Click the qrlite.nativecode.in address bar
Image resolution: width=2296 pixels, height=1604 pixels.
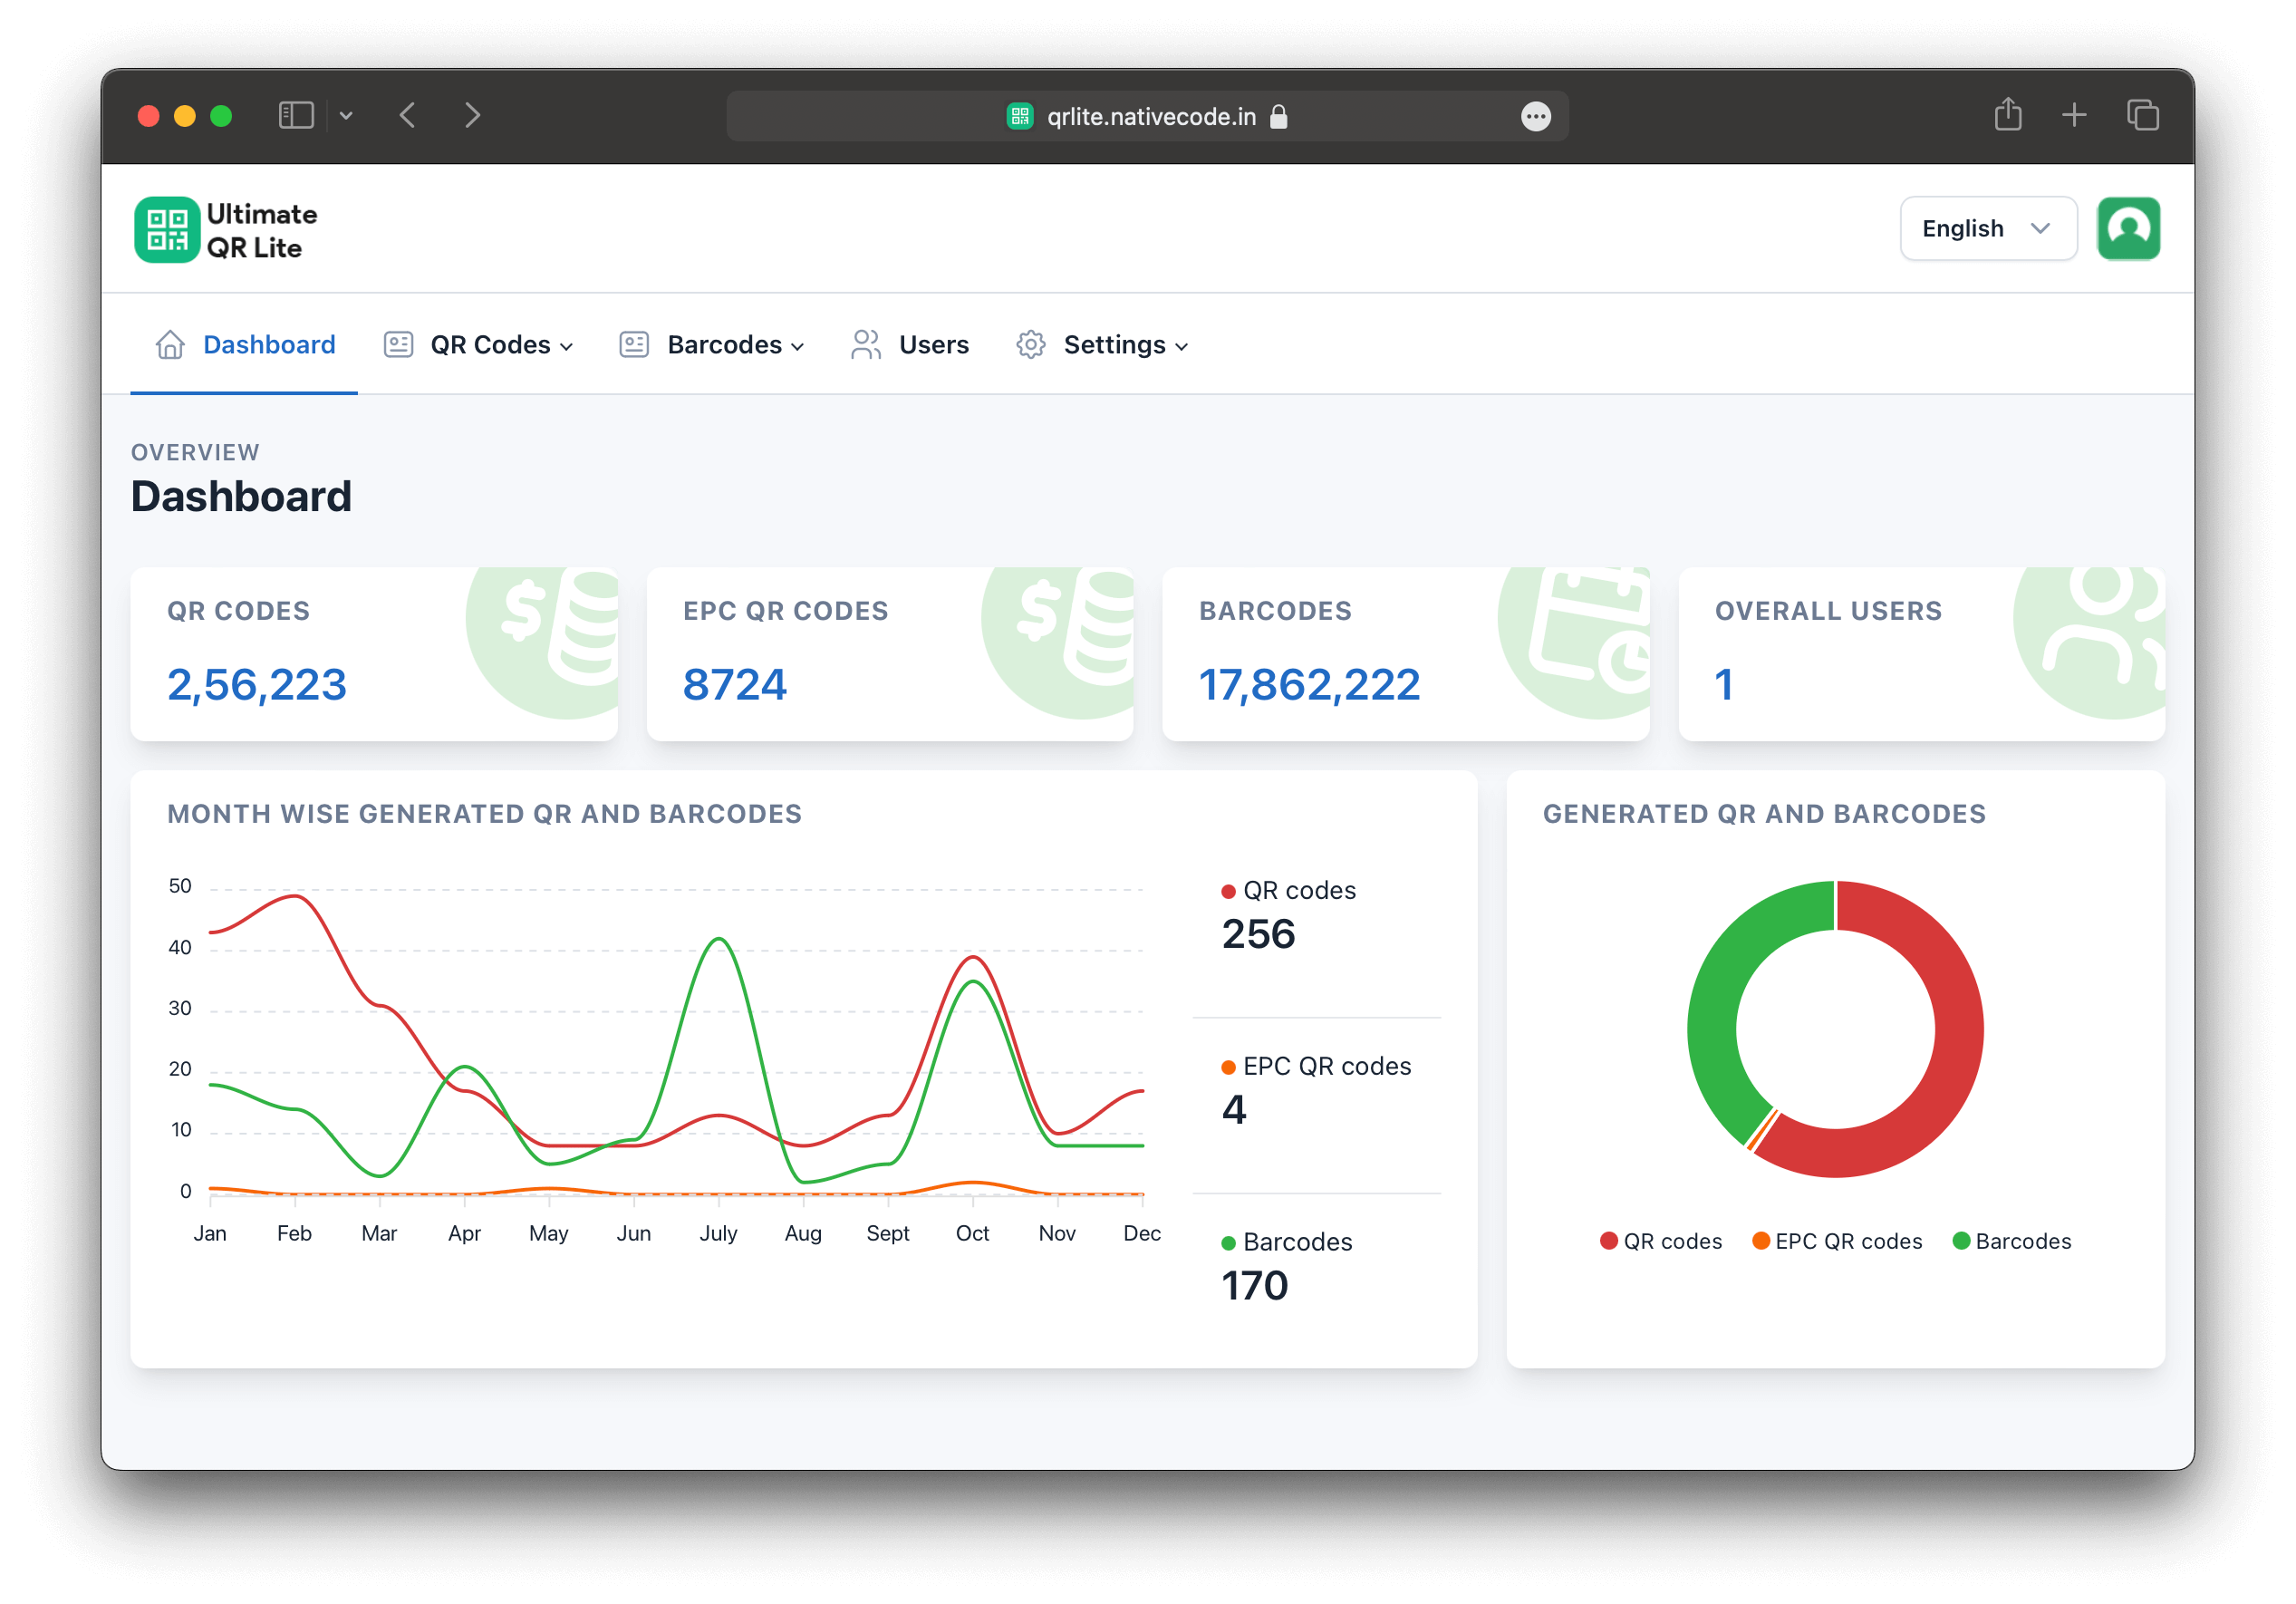click(x=1150, y=117)
